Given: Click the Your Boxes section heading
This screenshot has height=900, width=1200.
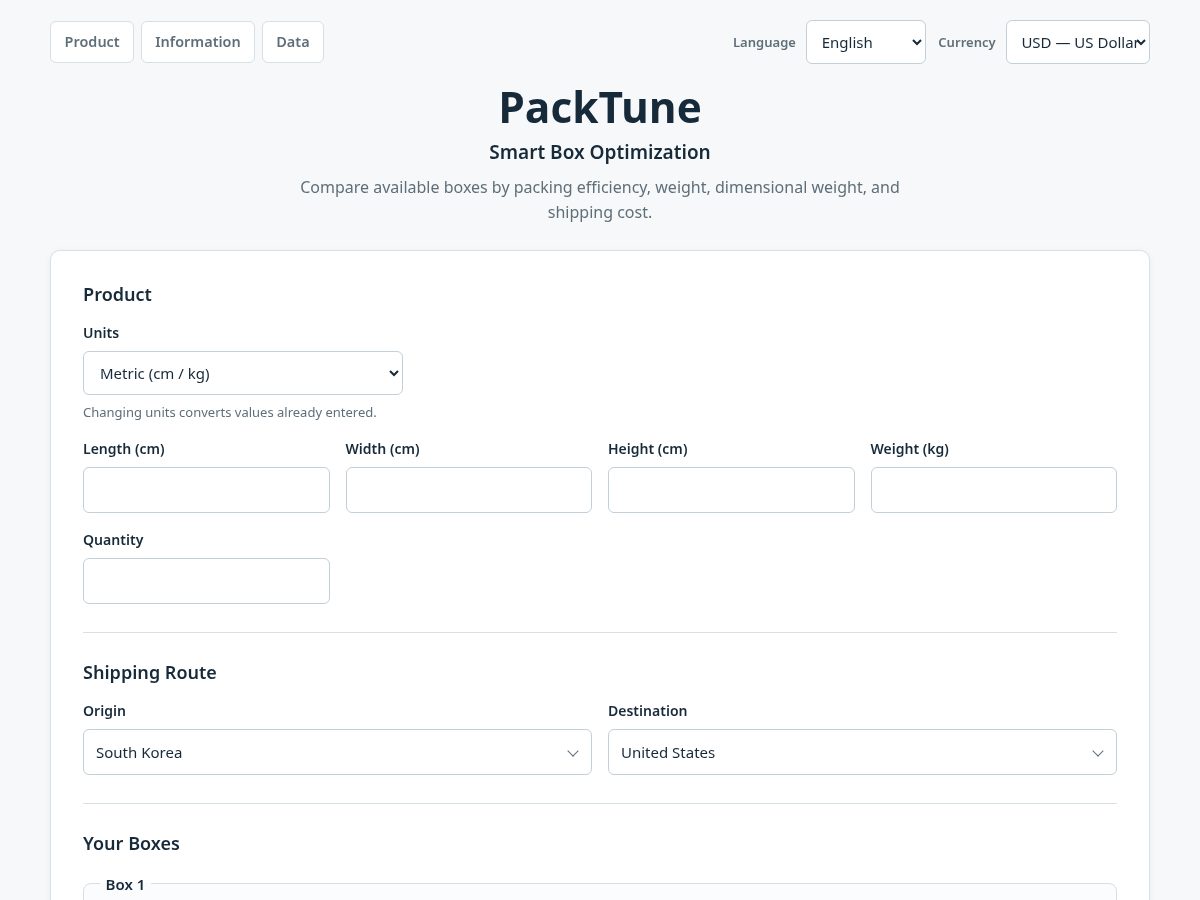Looking at the screenshot, I should click(x=131, y=843).
